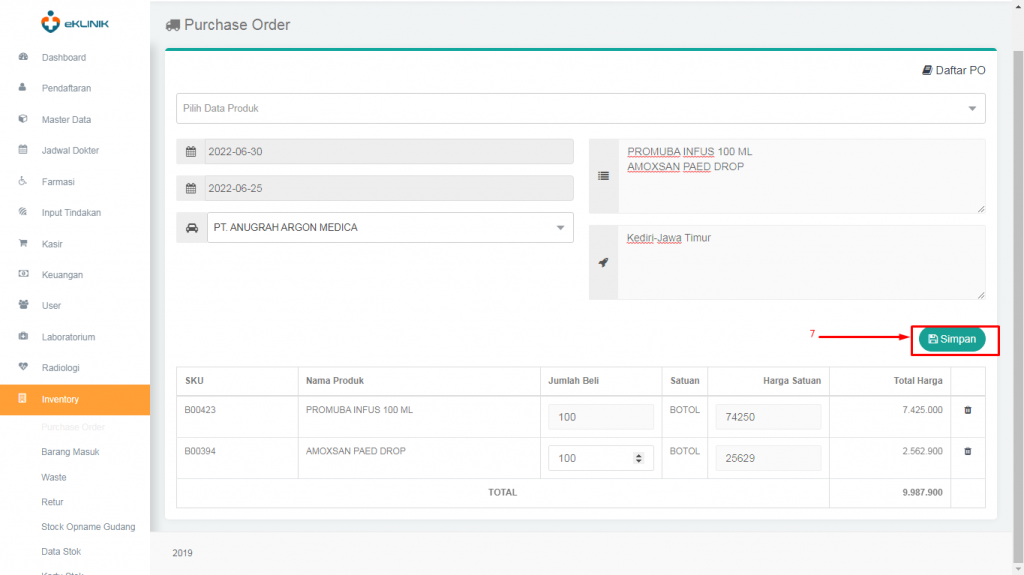This screenshot has width=1024, height=575.
Task: Click the Jumlah Beli field for PROMUBA INFUS
Action: (601, 417)
